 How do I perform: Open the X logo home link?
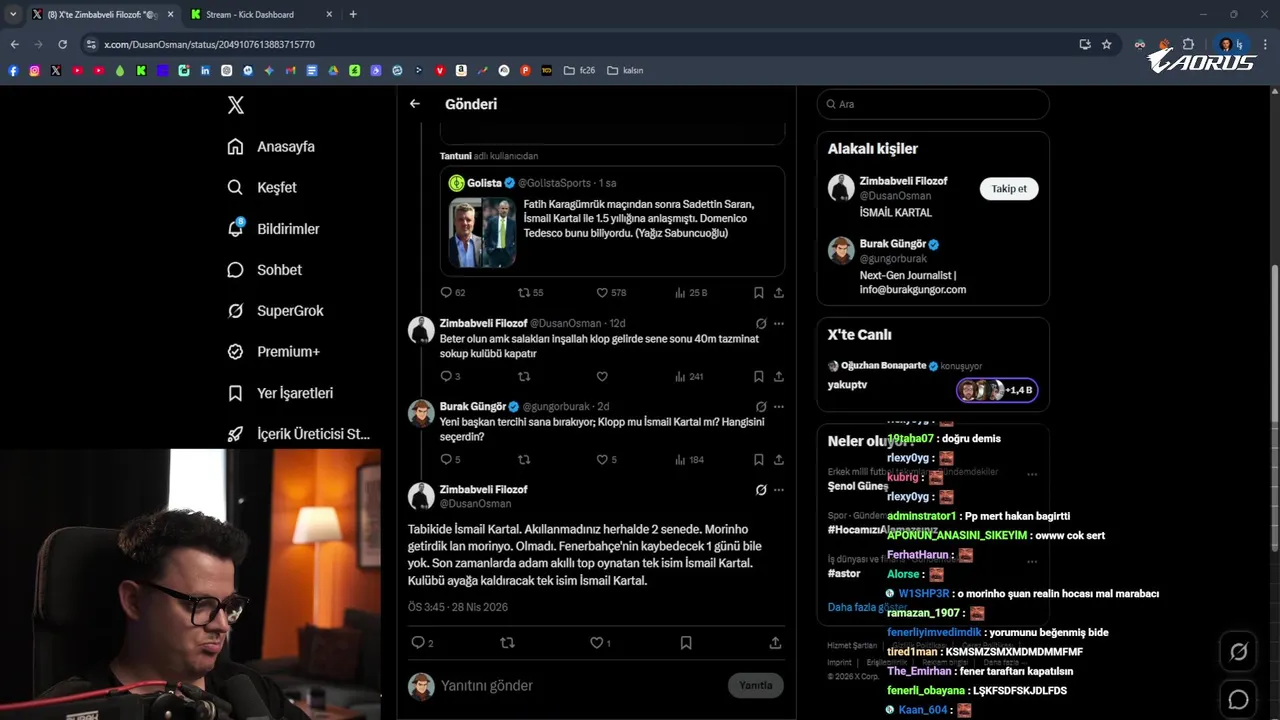236,105
